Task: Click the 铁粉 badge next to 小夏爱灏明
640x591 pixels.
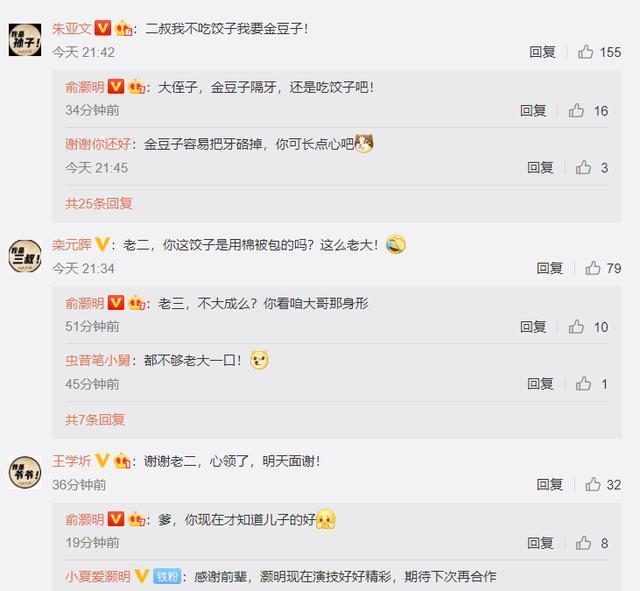Action: tap(167, 576)
